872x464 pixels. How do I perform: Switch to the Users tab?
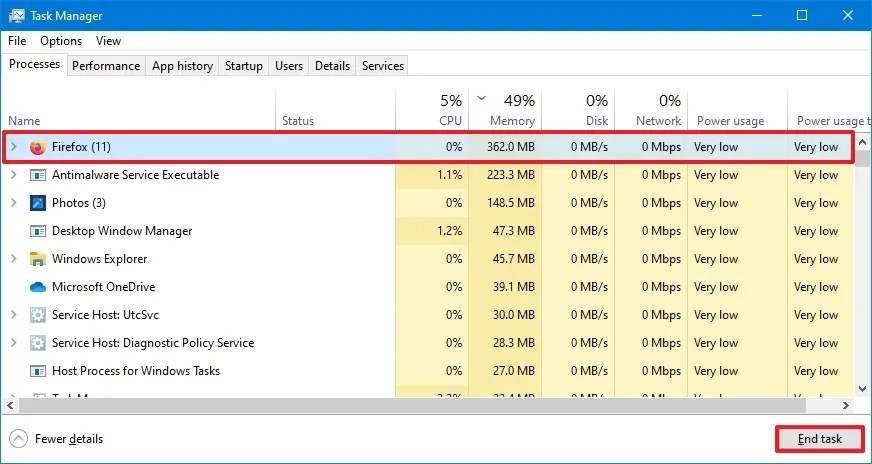click(x=289, y=66)
